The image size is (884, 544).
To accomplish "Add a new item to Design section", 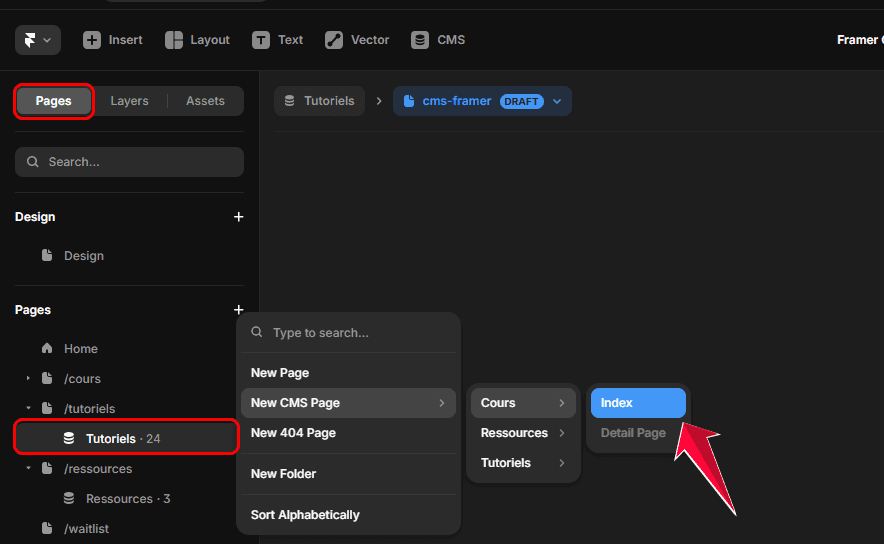I will tap(238, 217).
